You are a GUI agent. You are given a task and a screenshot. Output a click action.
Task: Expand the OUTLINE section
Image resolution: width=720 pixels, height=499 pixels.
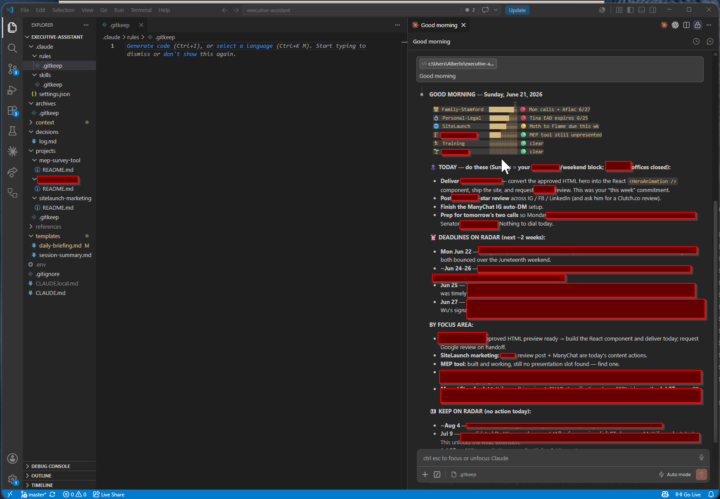[x=41, y=476]
